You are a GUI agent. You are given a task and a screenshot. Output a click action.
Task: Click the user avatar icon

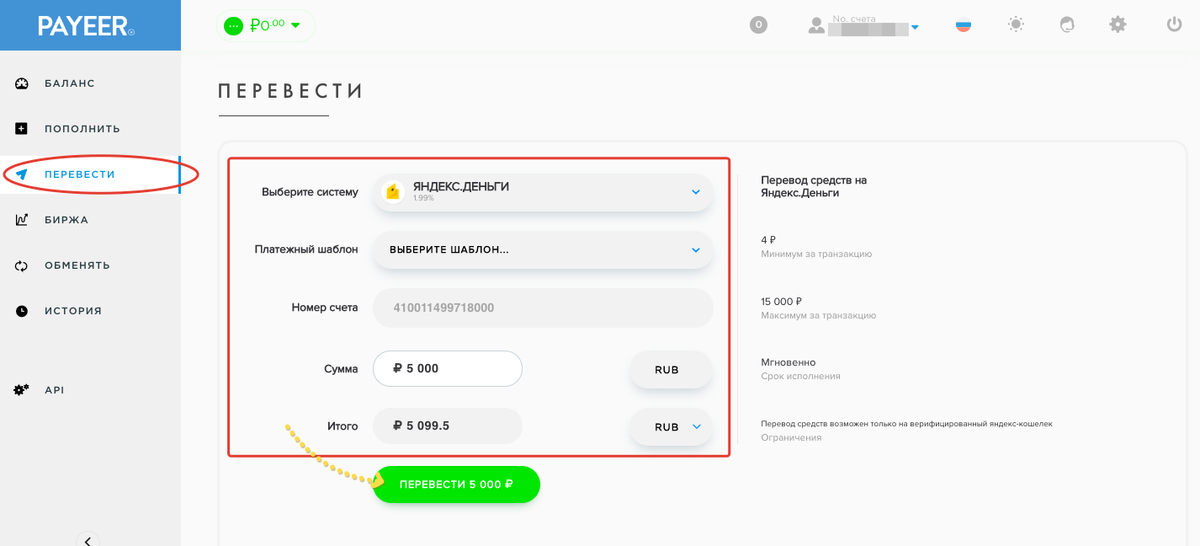(x=817, y=25)
